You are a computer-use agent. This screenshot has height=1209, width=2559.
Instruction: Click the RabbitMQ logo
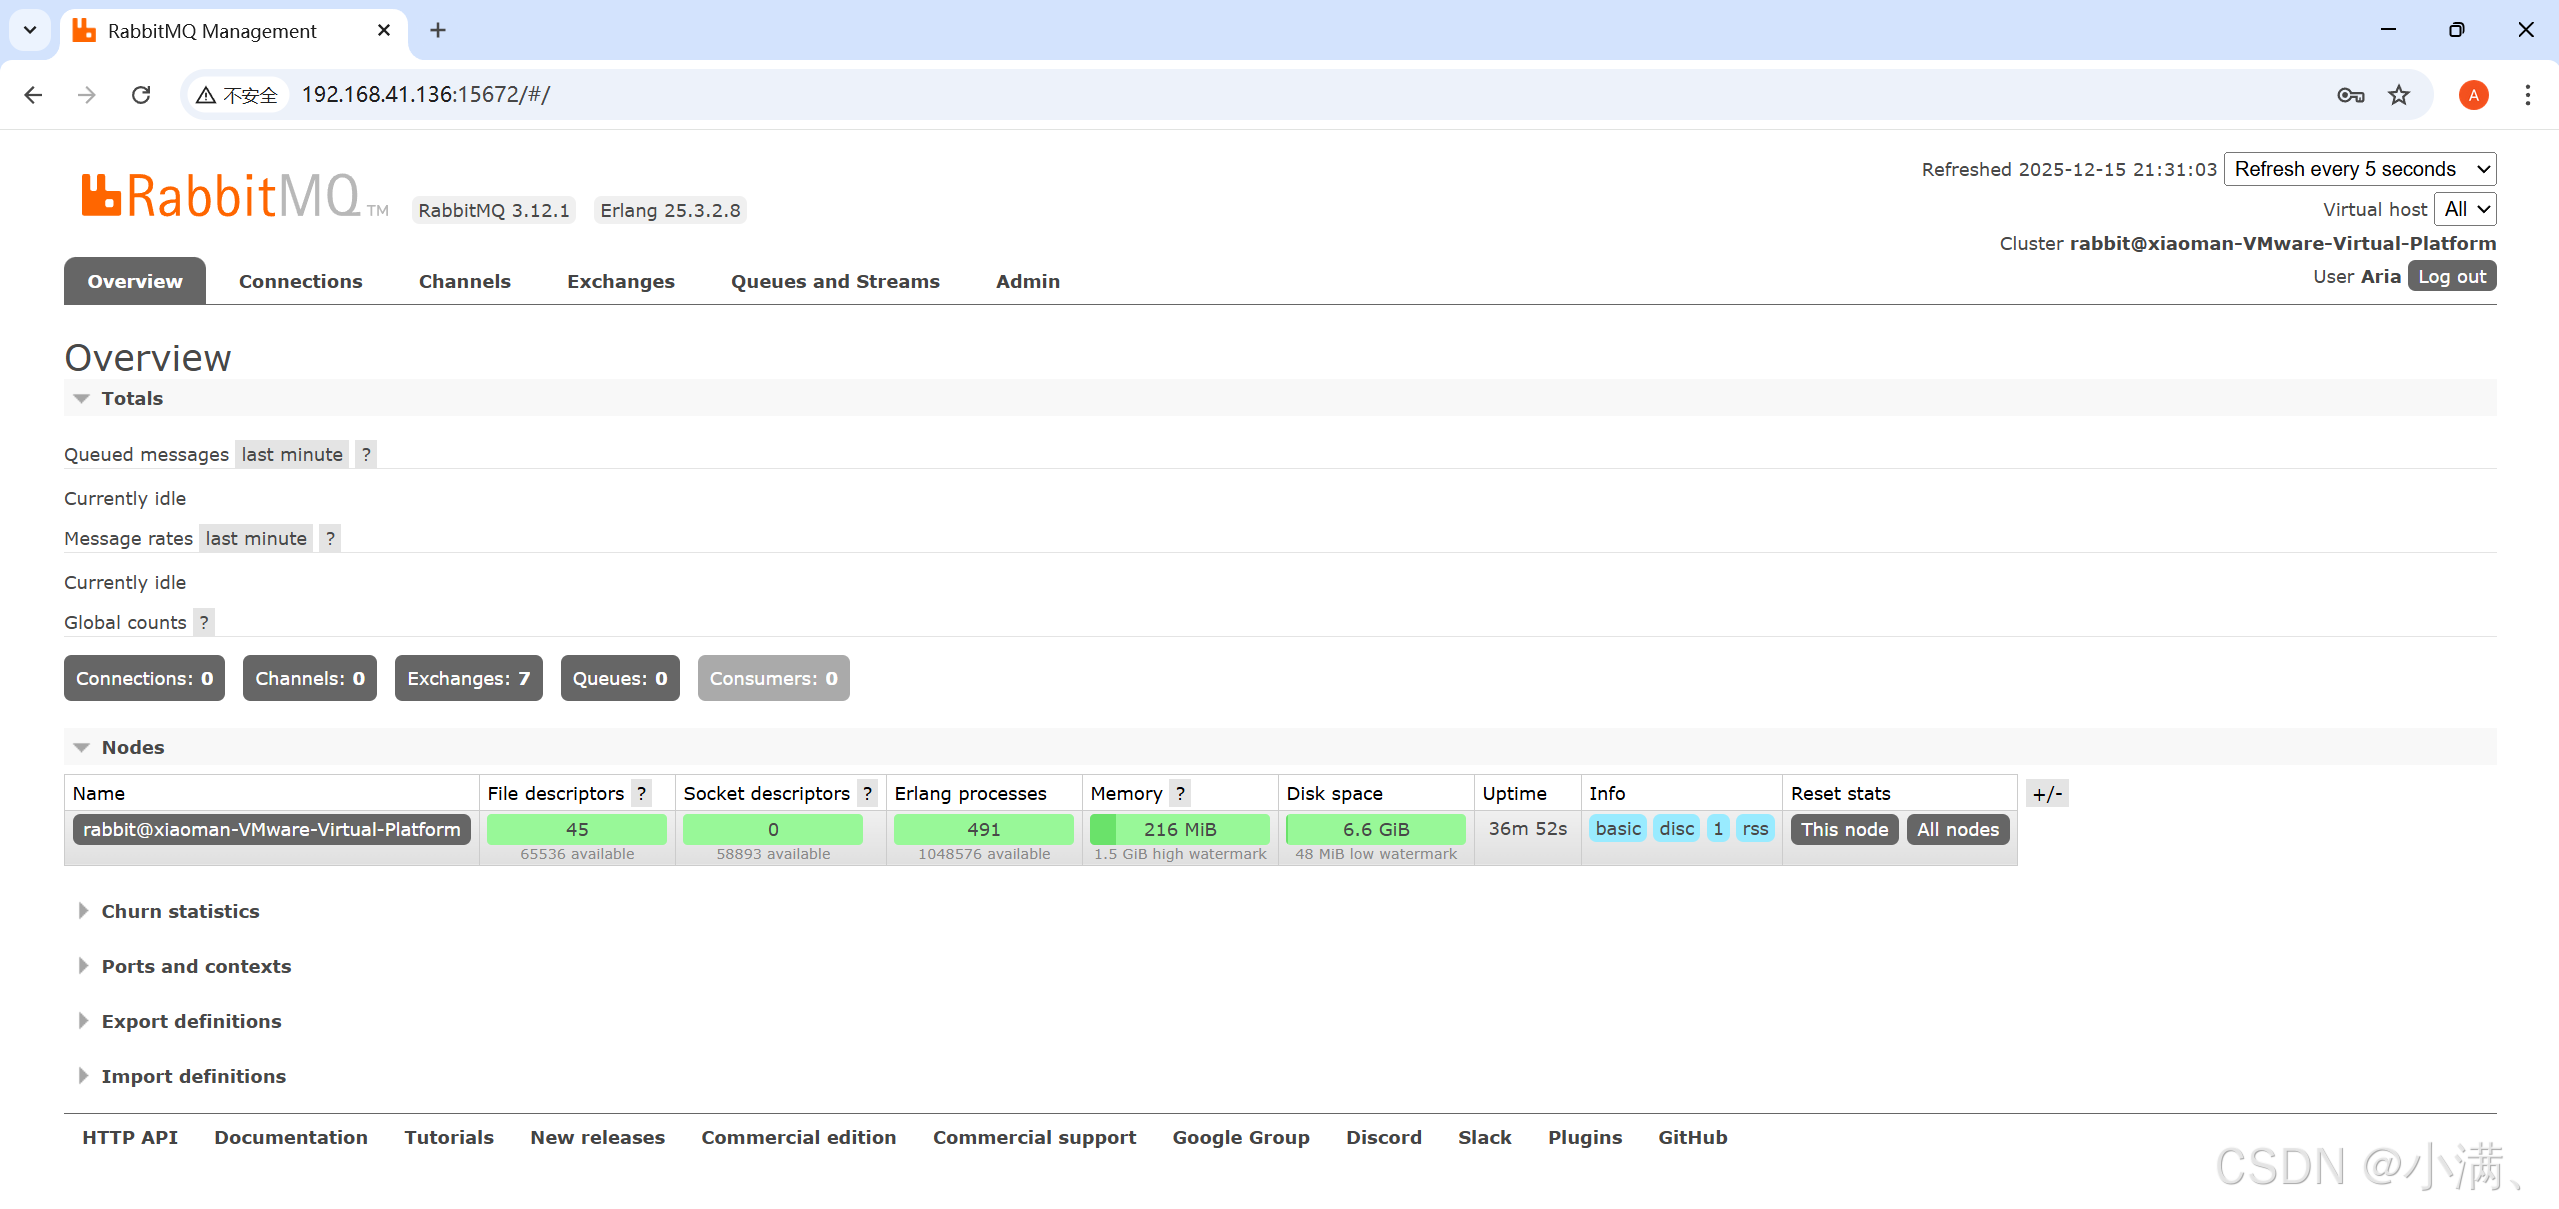[222, 196]
